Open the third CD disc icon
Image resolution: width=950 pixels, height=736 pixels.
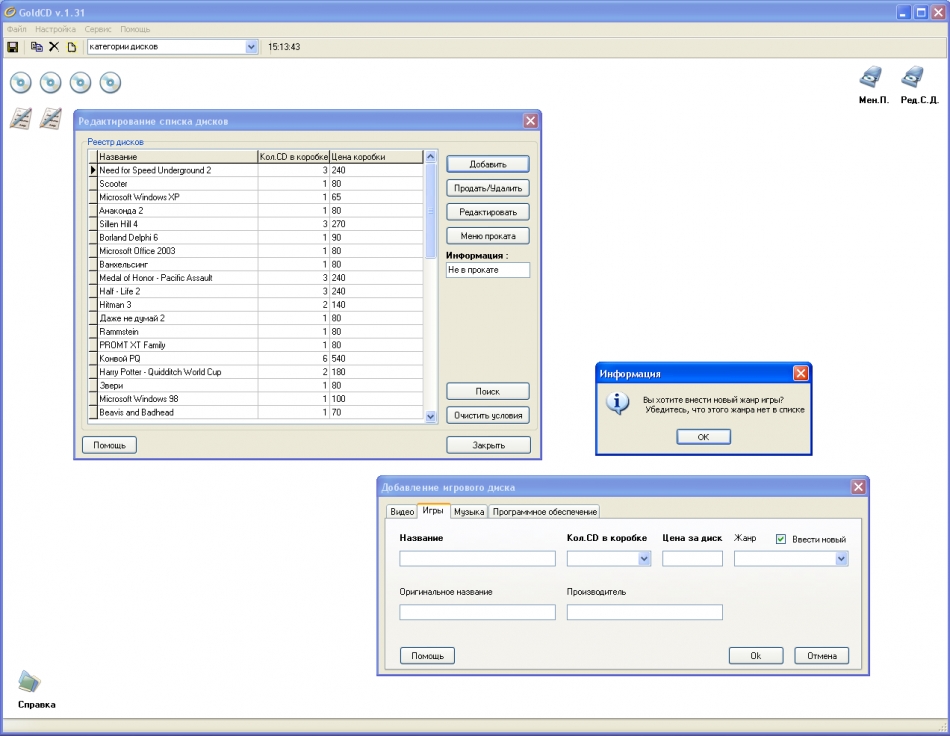(x=80, y=82)
